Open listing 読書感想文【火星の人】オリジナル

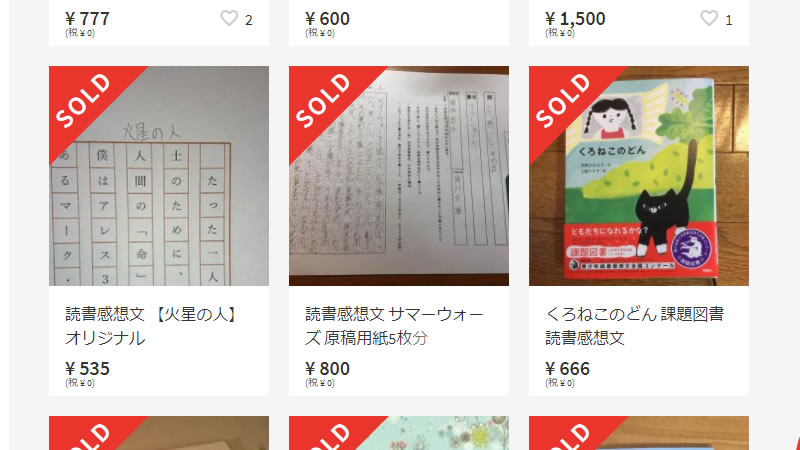(x=153, y=326)
